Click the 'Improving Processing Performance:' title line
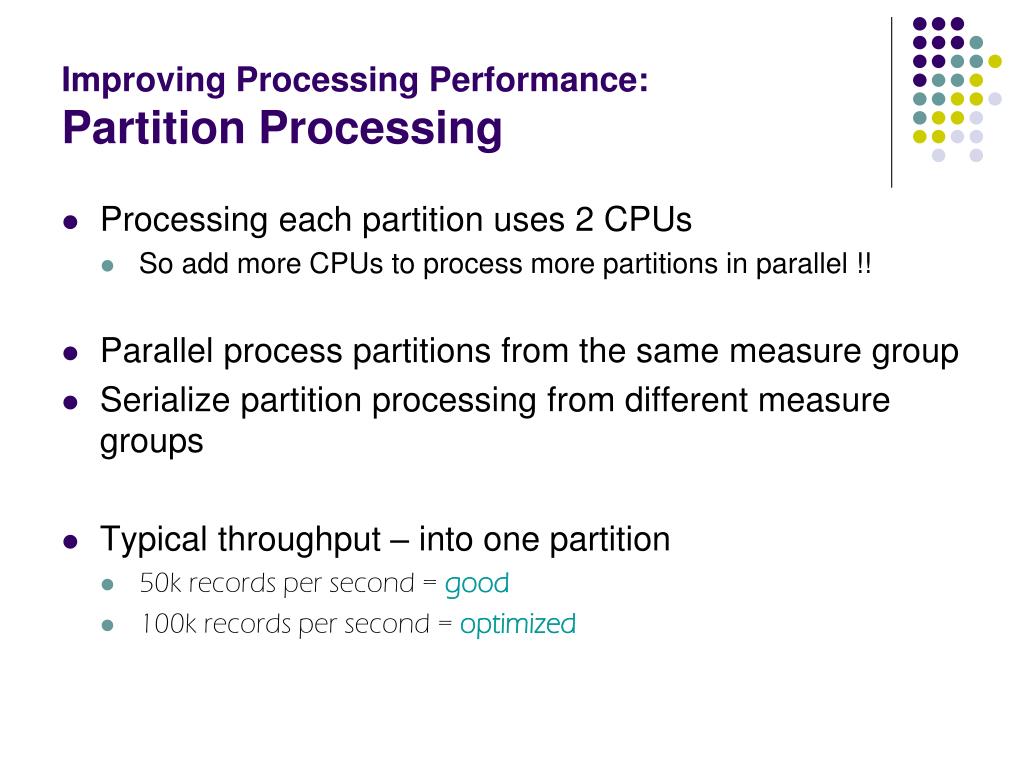The height and width of the screenshot is (768, 1024). click(355, 81)
